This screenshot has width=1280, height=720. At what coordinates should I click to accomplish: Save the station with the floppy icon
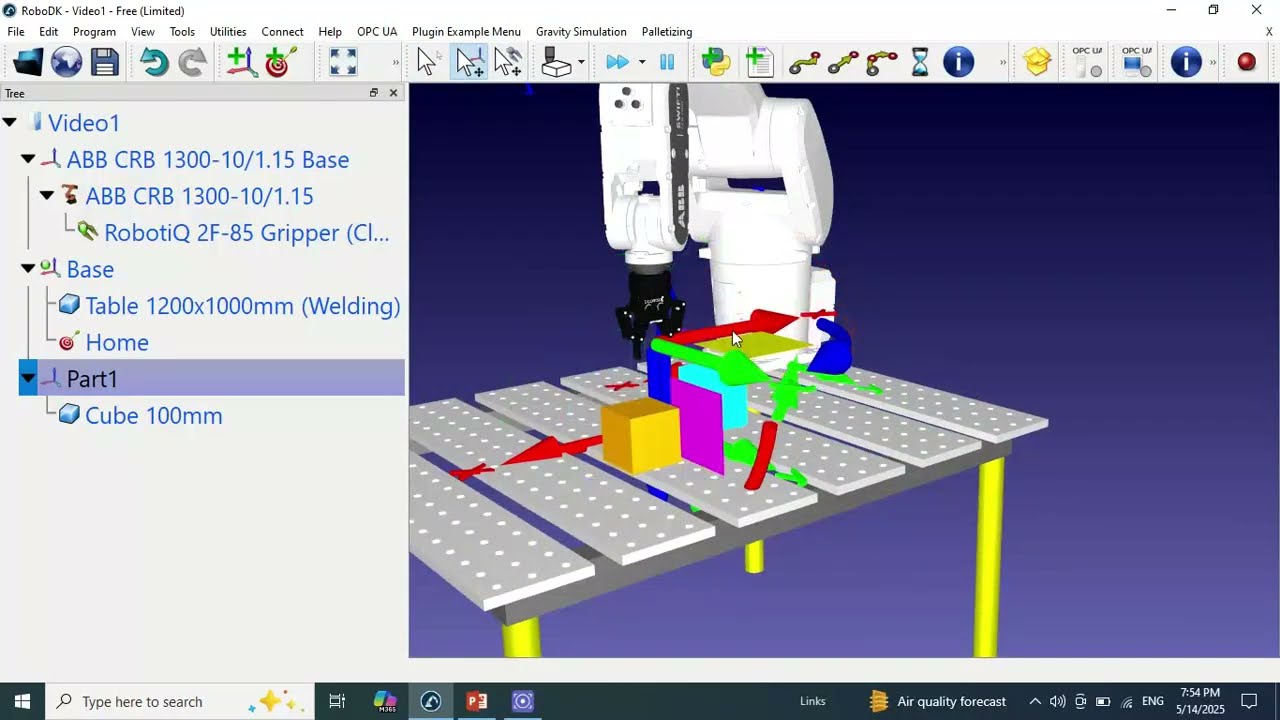(104, 62)
